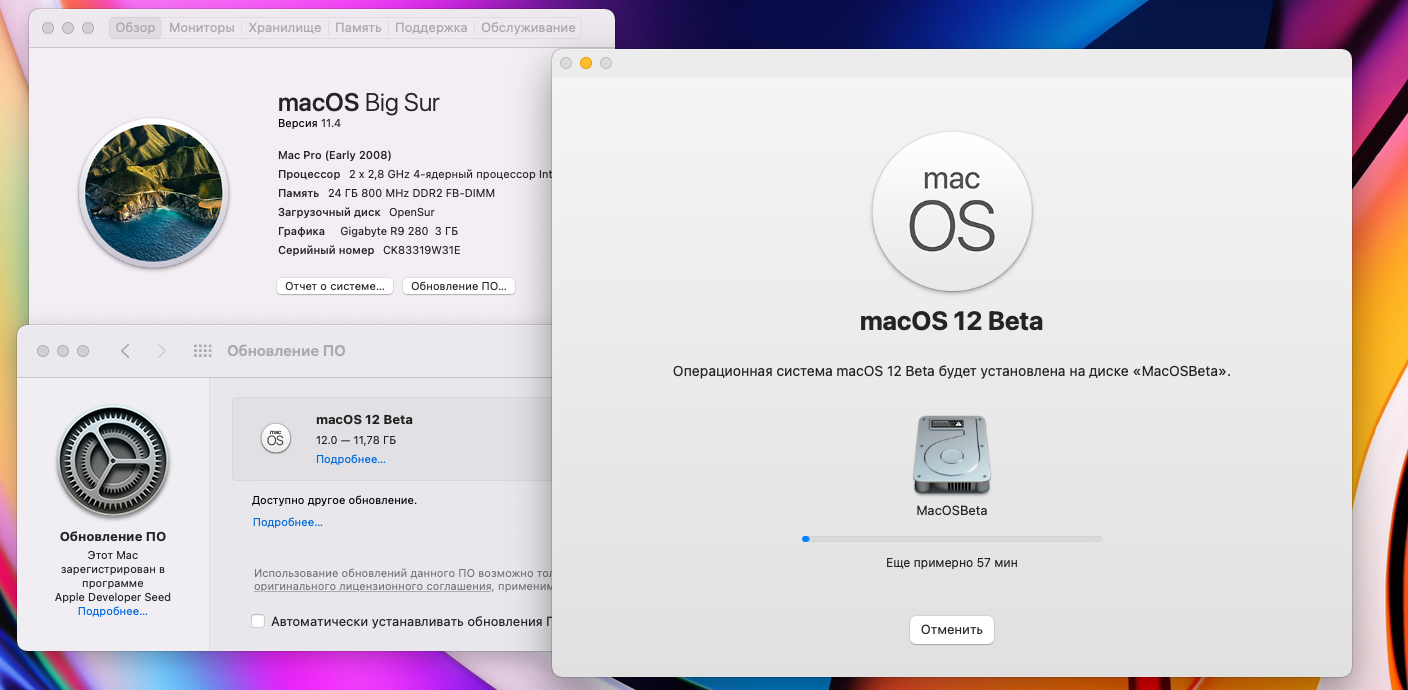The width and height of the screenshot is (1408, 690).
Task: Minimize the macOS 12 Beta installer window
Action: 586,63
